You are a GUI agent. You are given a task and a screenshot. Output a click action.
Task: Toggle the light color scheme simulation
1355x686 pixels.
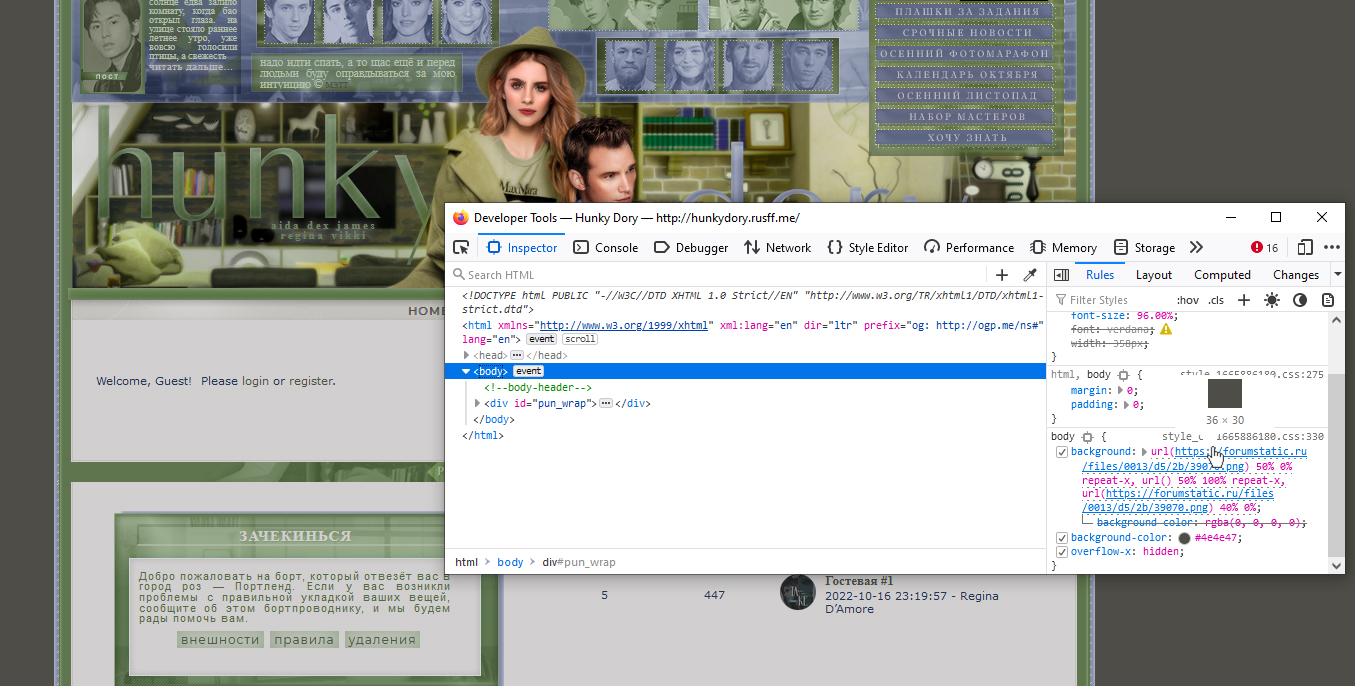click(1272, 300)
